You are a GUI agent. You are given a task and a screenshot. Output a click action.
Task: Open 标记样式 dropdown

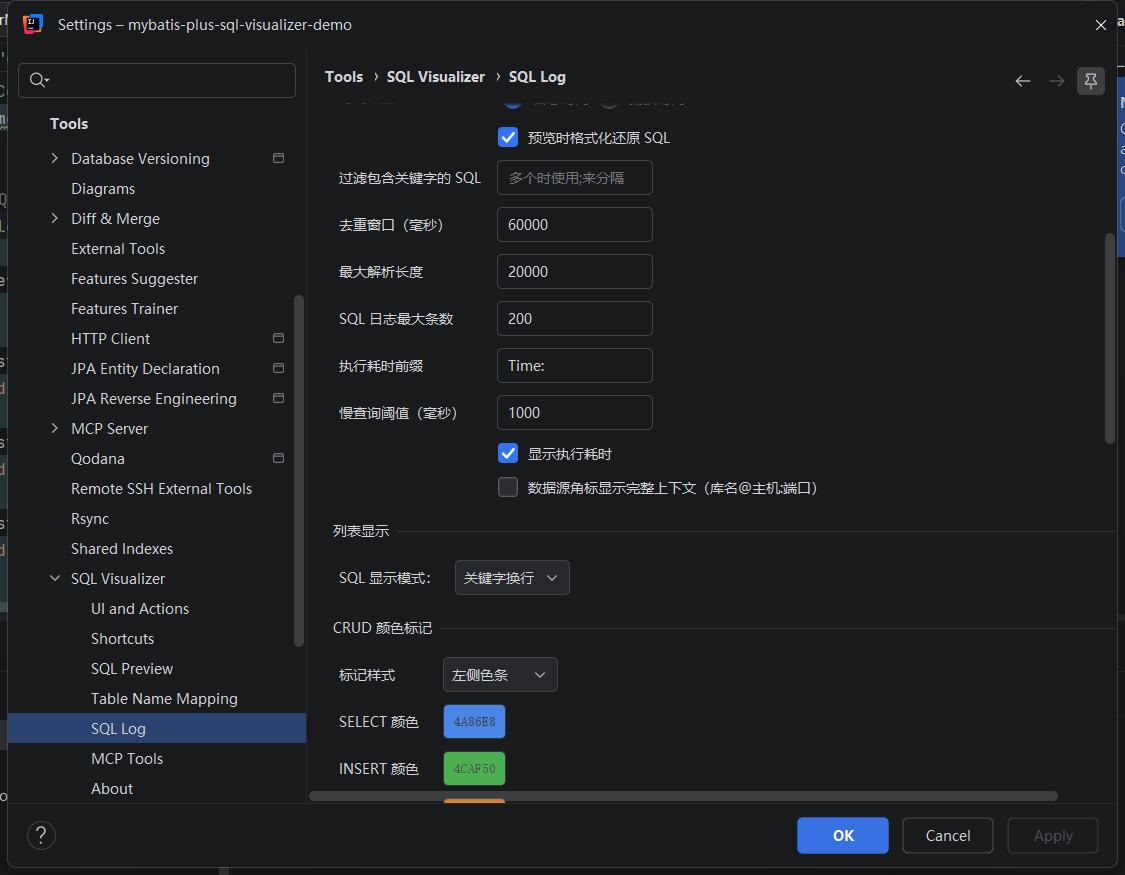click(500, 674)
